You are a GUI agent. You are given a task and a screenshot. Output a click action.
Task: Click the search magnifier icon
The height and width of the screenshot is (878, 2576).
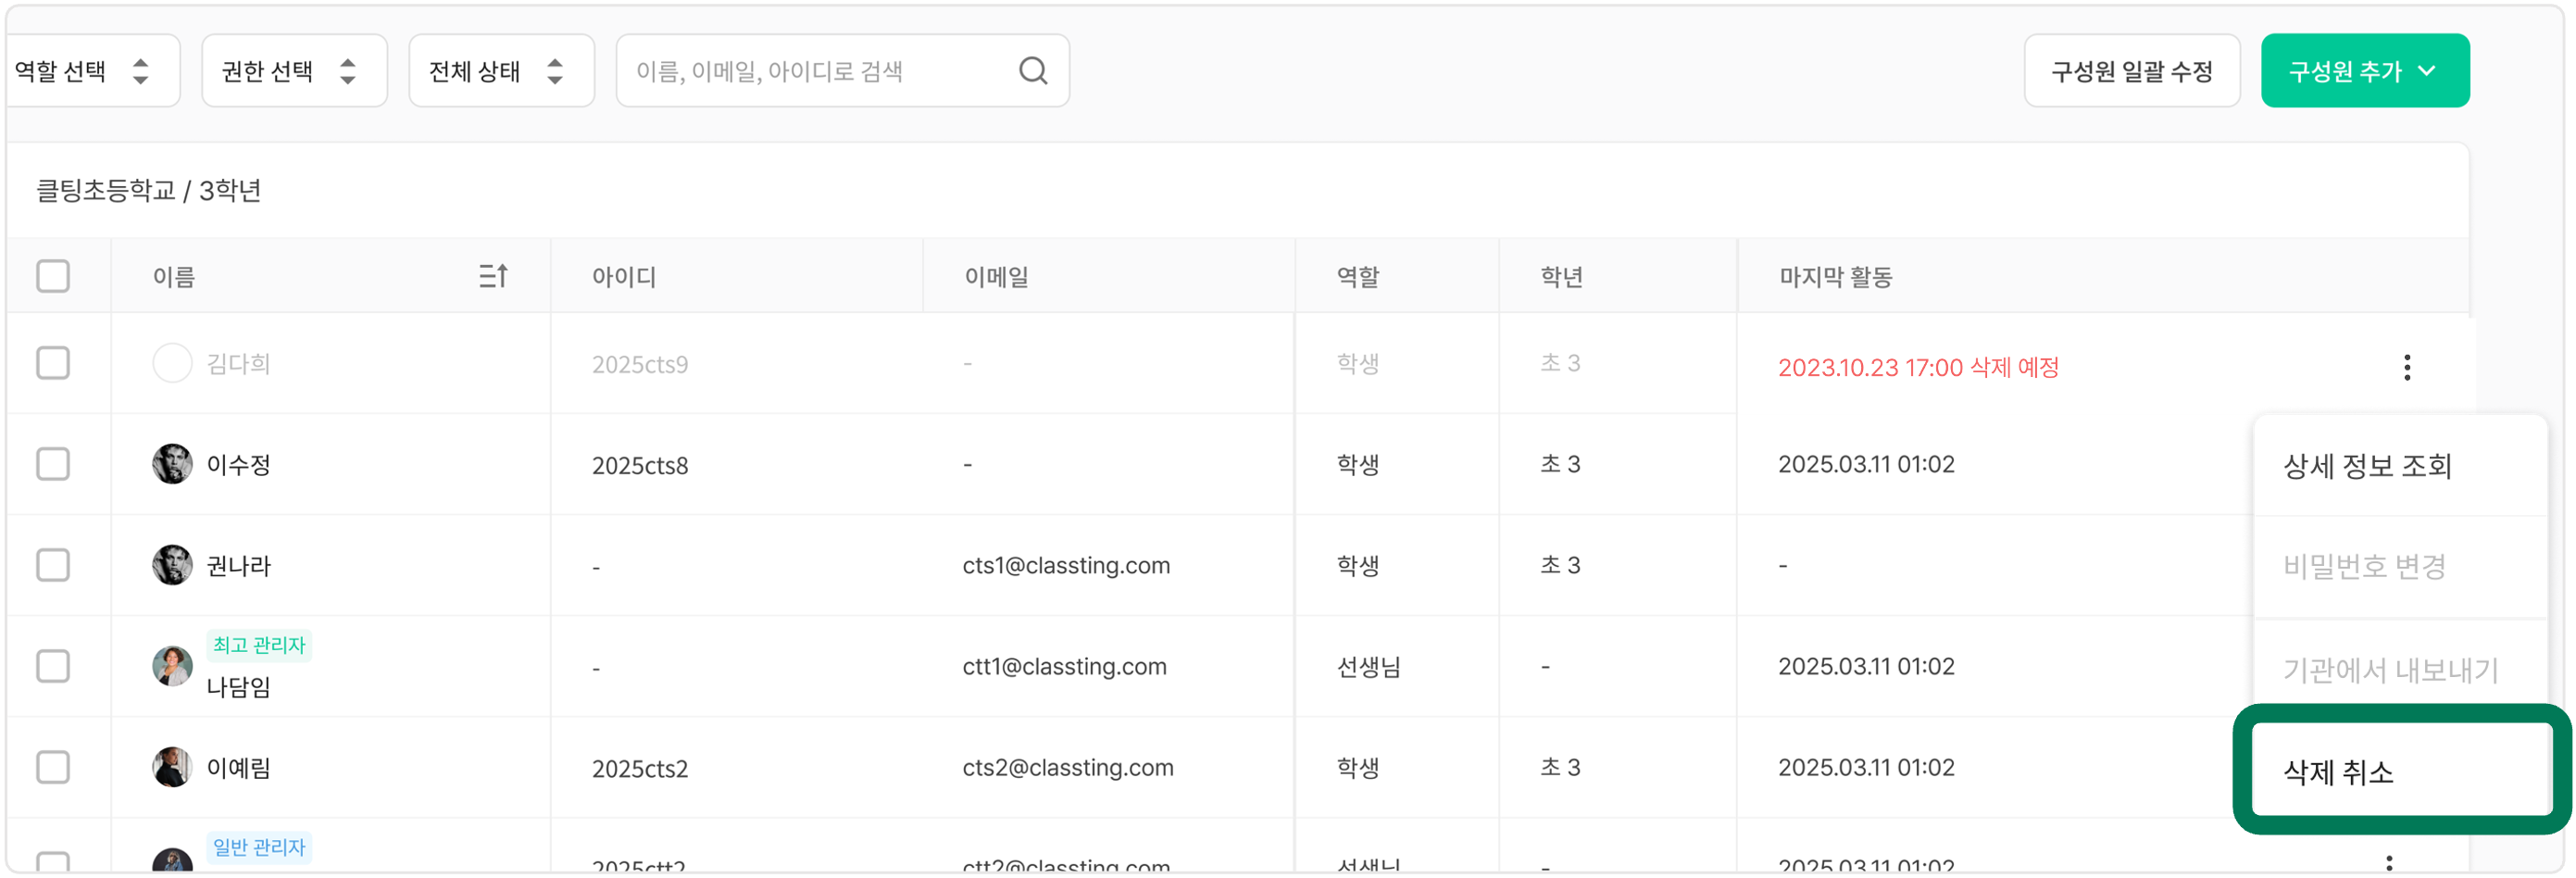pos(1032,71)
